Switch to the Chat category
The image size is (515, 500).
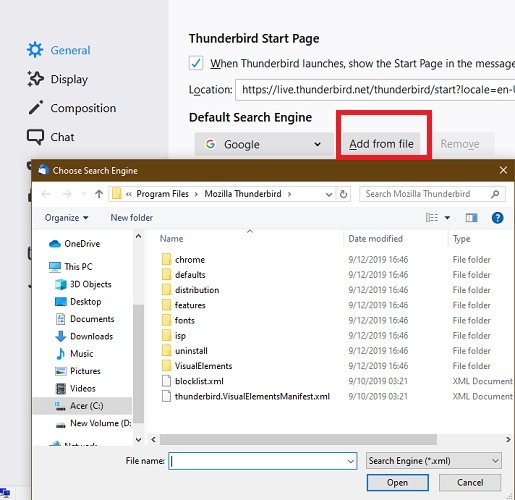coord(62,137)
